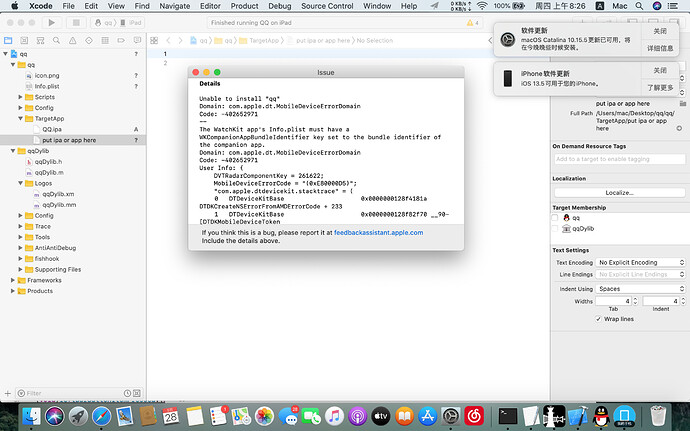690x431 pixels.
Task: Toggle the Wrap lines checkbox
Action: [598, 319]
